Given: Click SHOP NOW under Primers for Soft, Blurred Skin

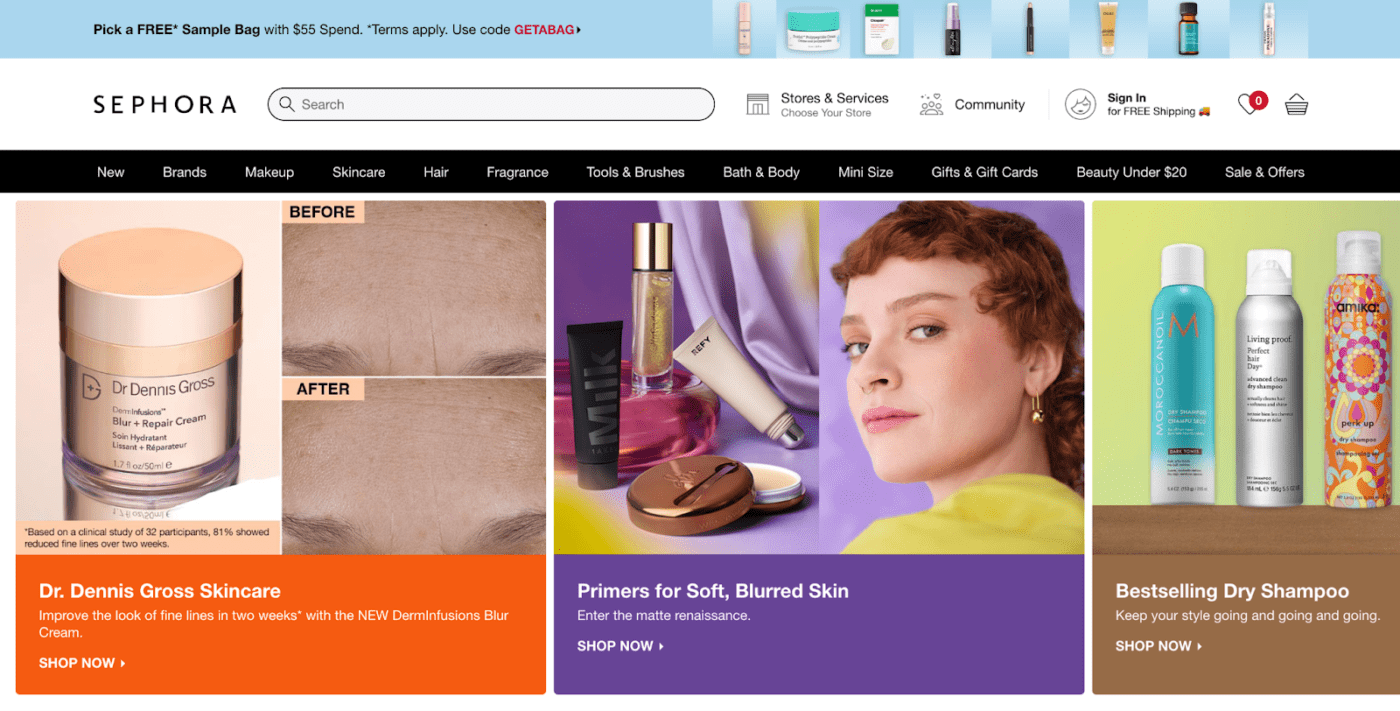Looking at the screenshot, I should click(620, 646).
